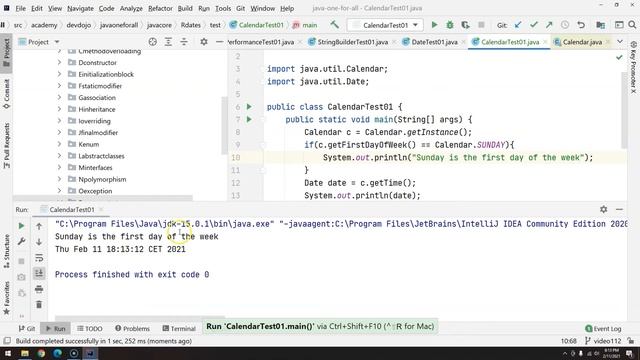This screenshot has height=360, width=640.
Task: Click Down the Stack Trace arrow
Action: 39,241
